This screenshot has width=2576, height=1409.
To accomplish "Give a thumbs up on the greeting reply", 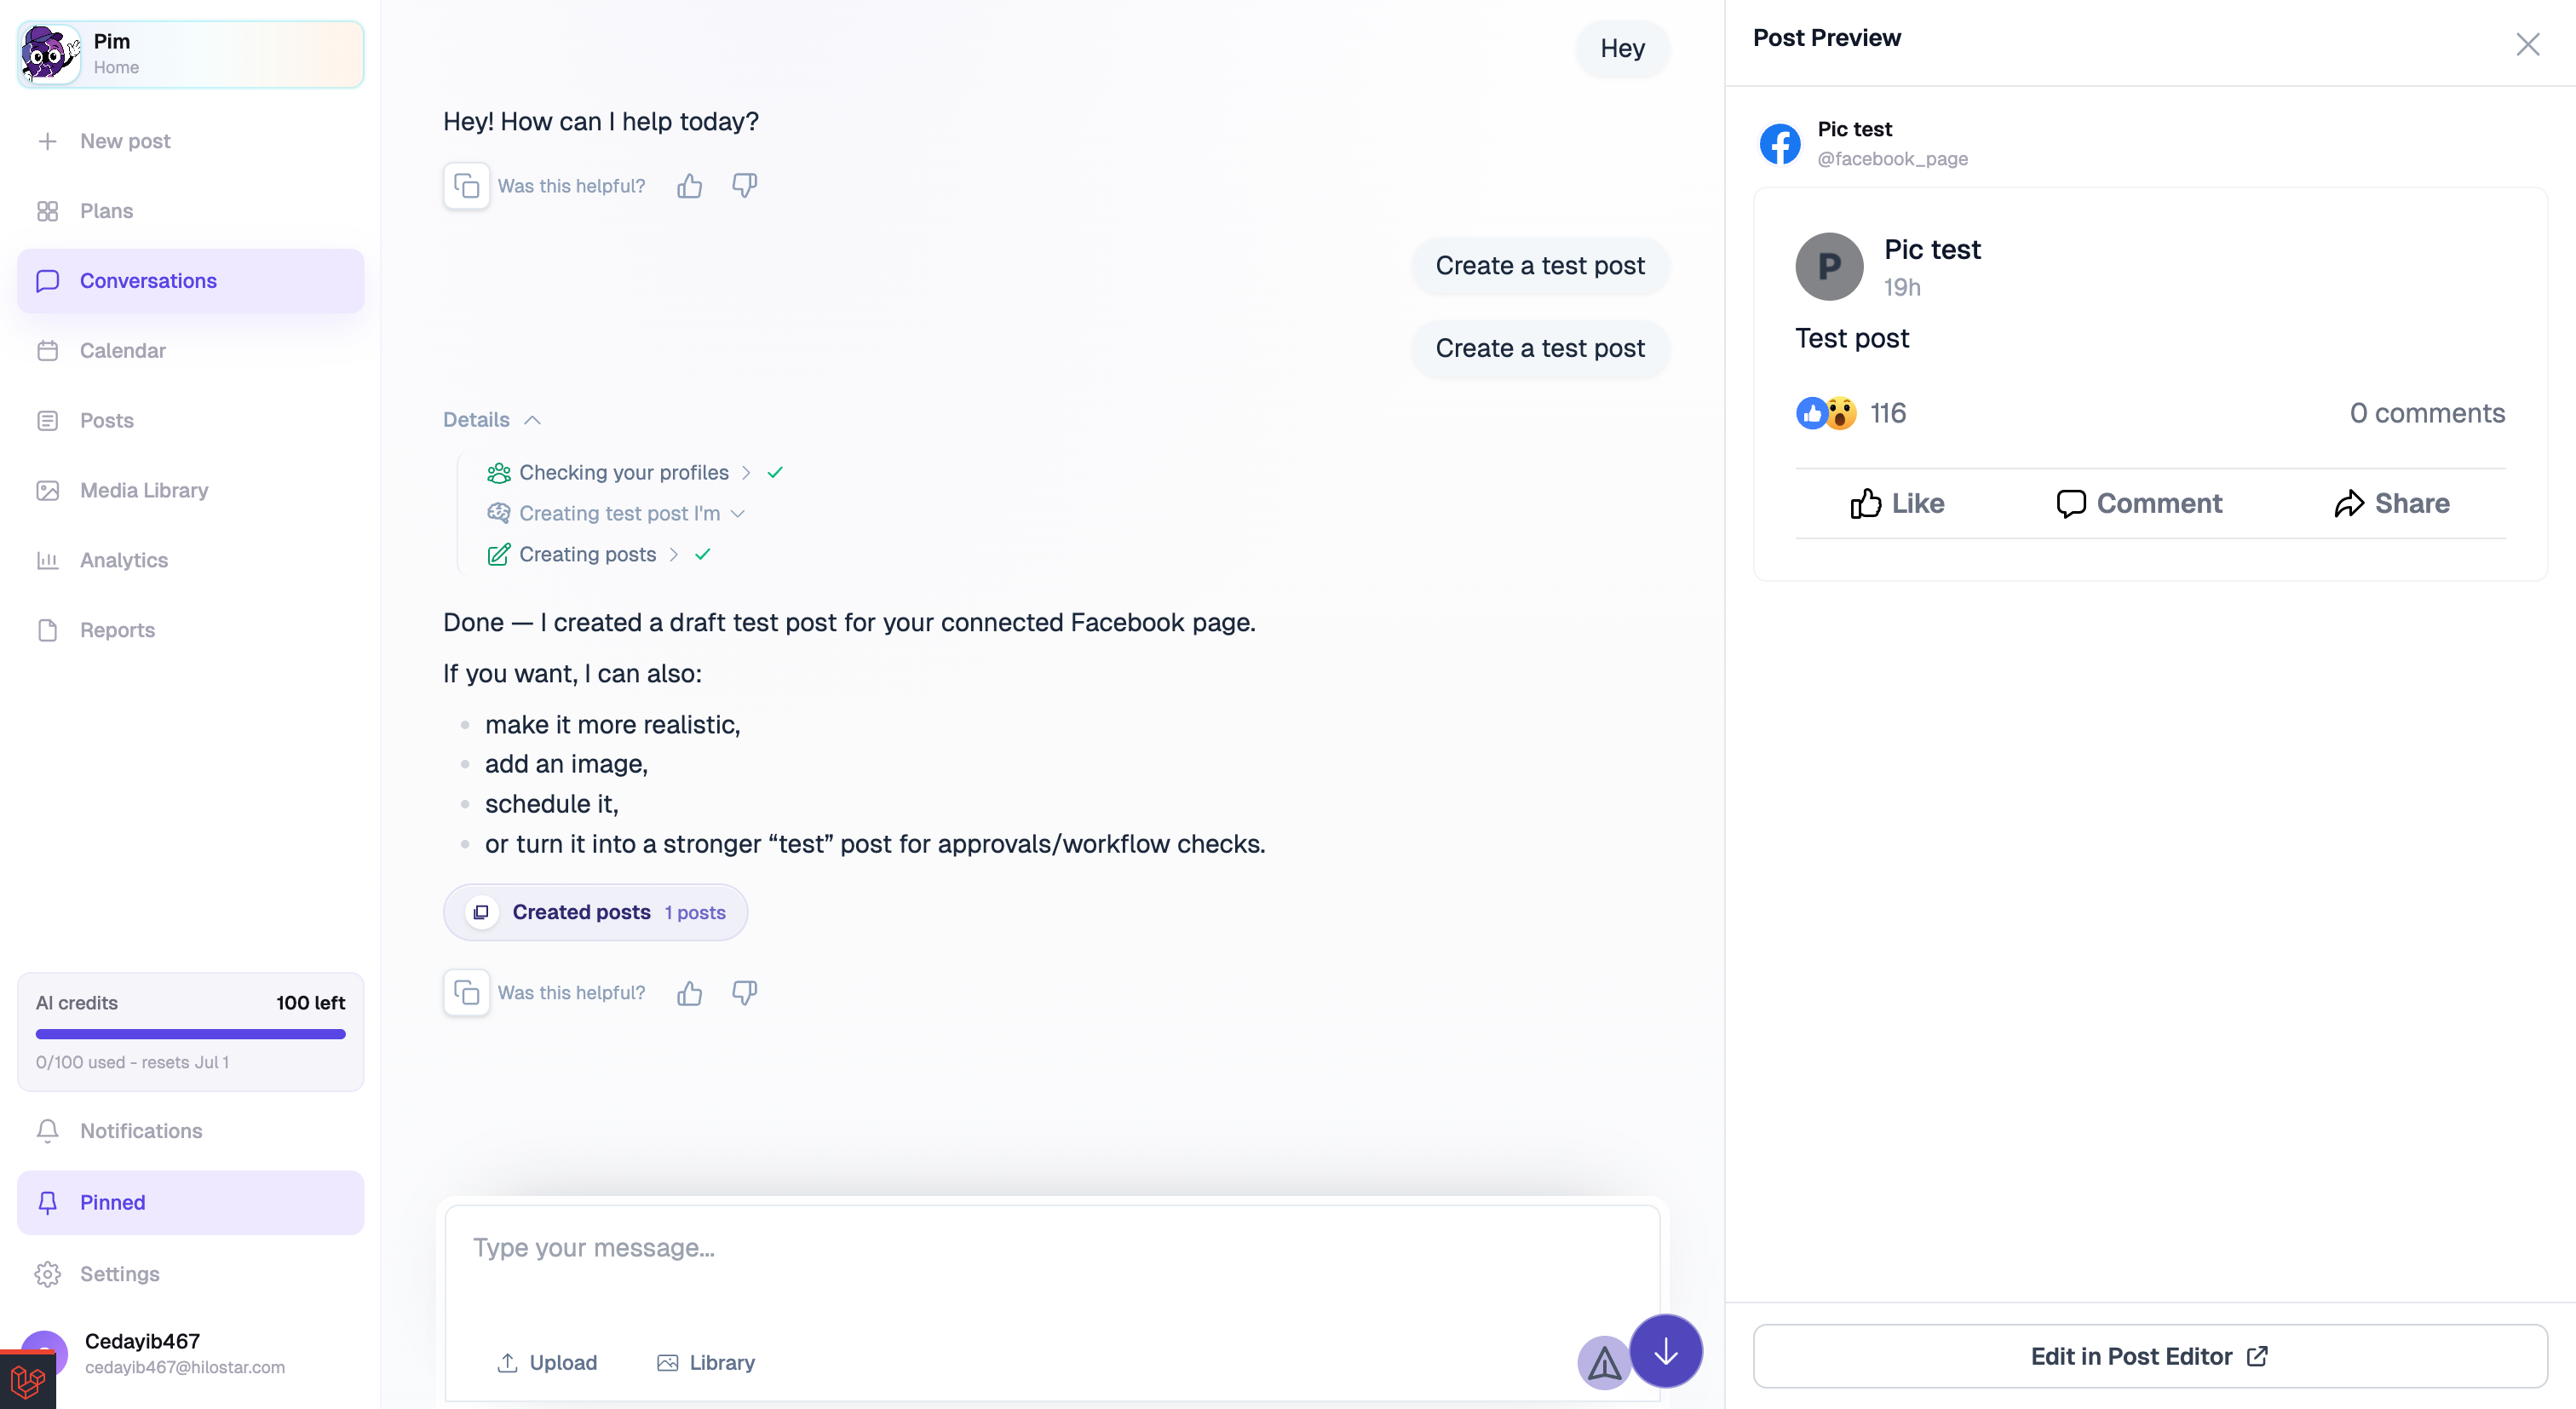I will click(x=689, y=186).
